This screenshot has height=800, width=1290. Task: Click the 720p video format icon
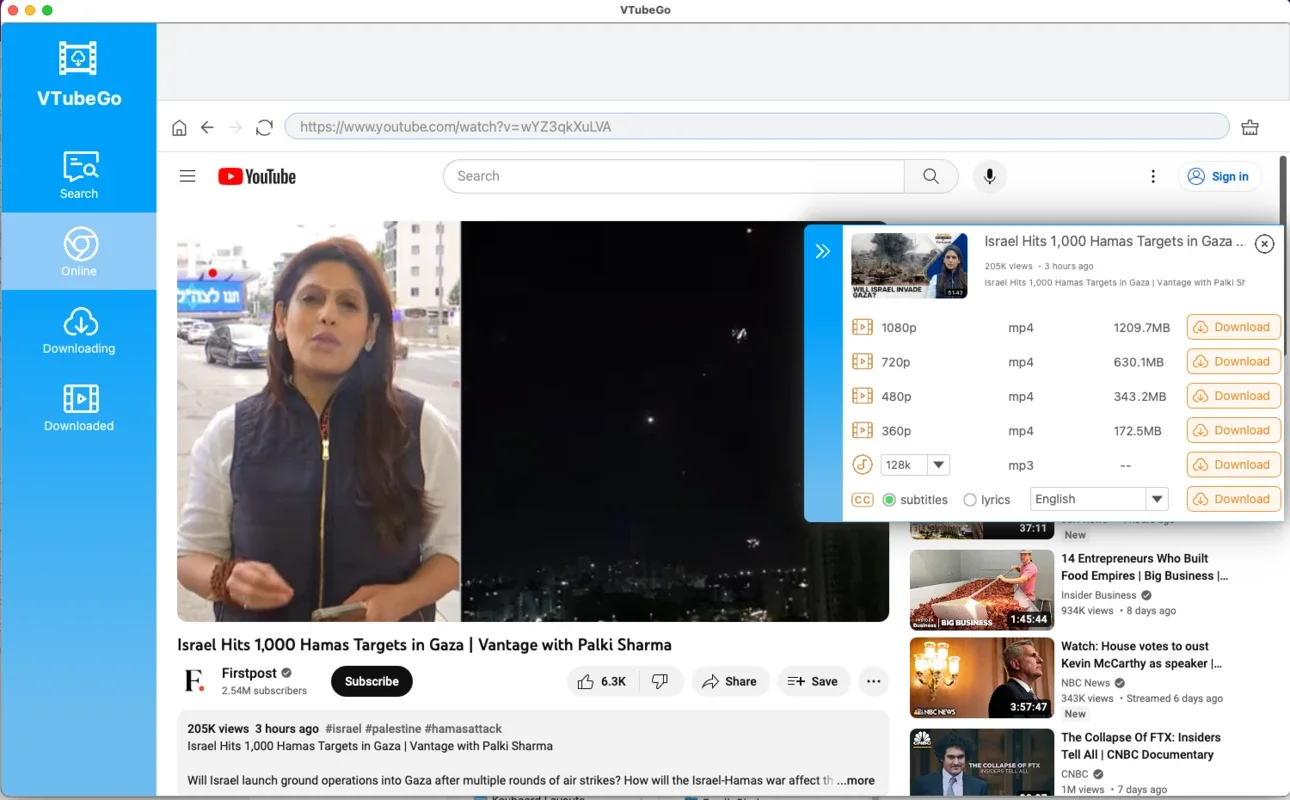[x=862, y=362]
